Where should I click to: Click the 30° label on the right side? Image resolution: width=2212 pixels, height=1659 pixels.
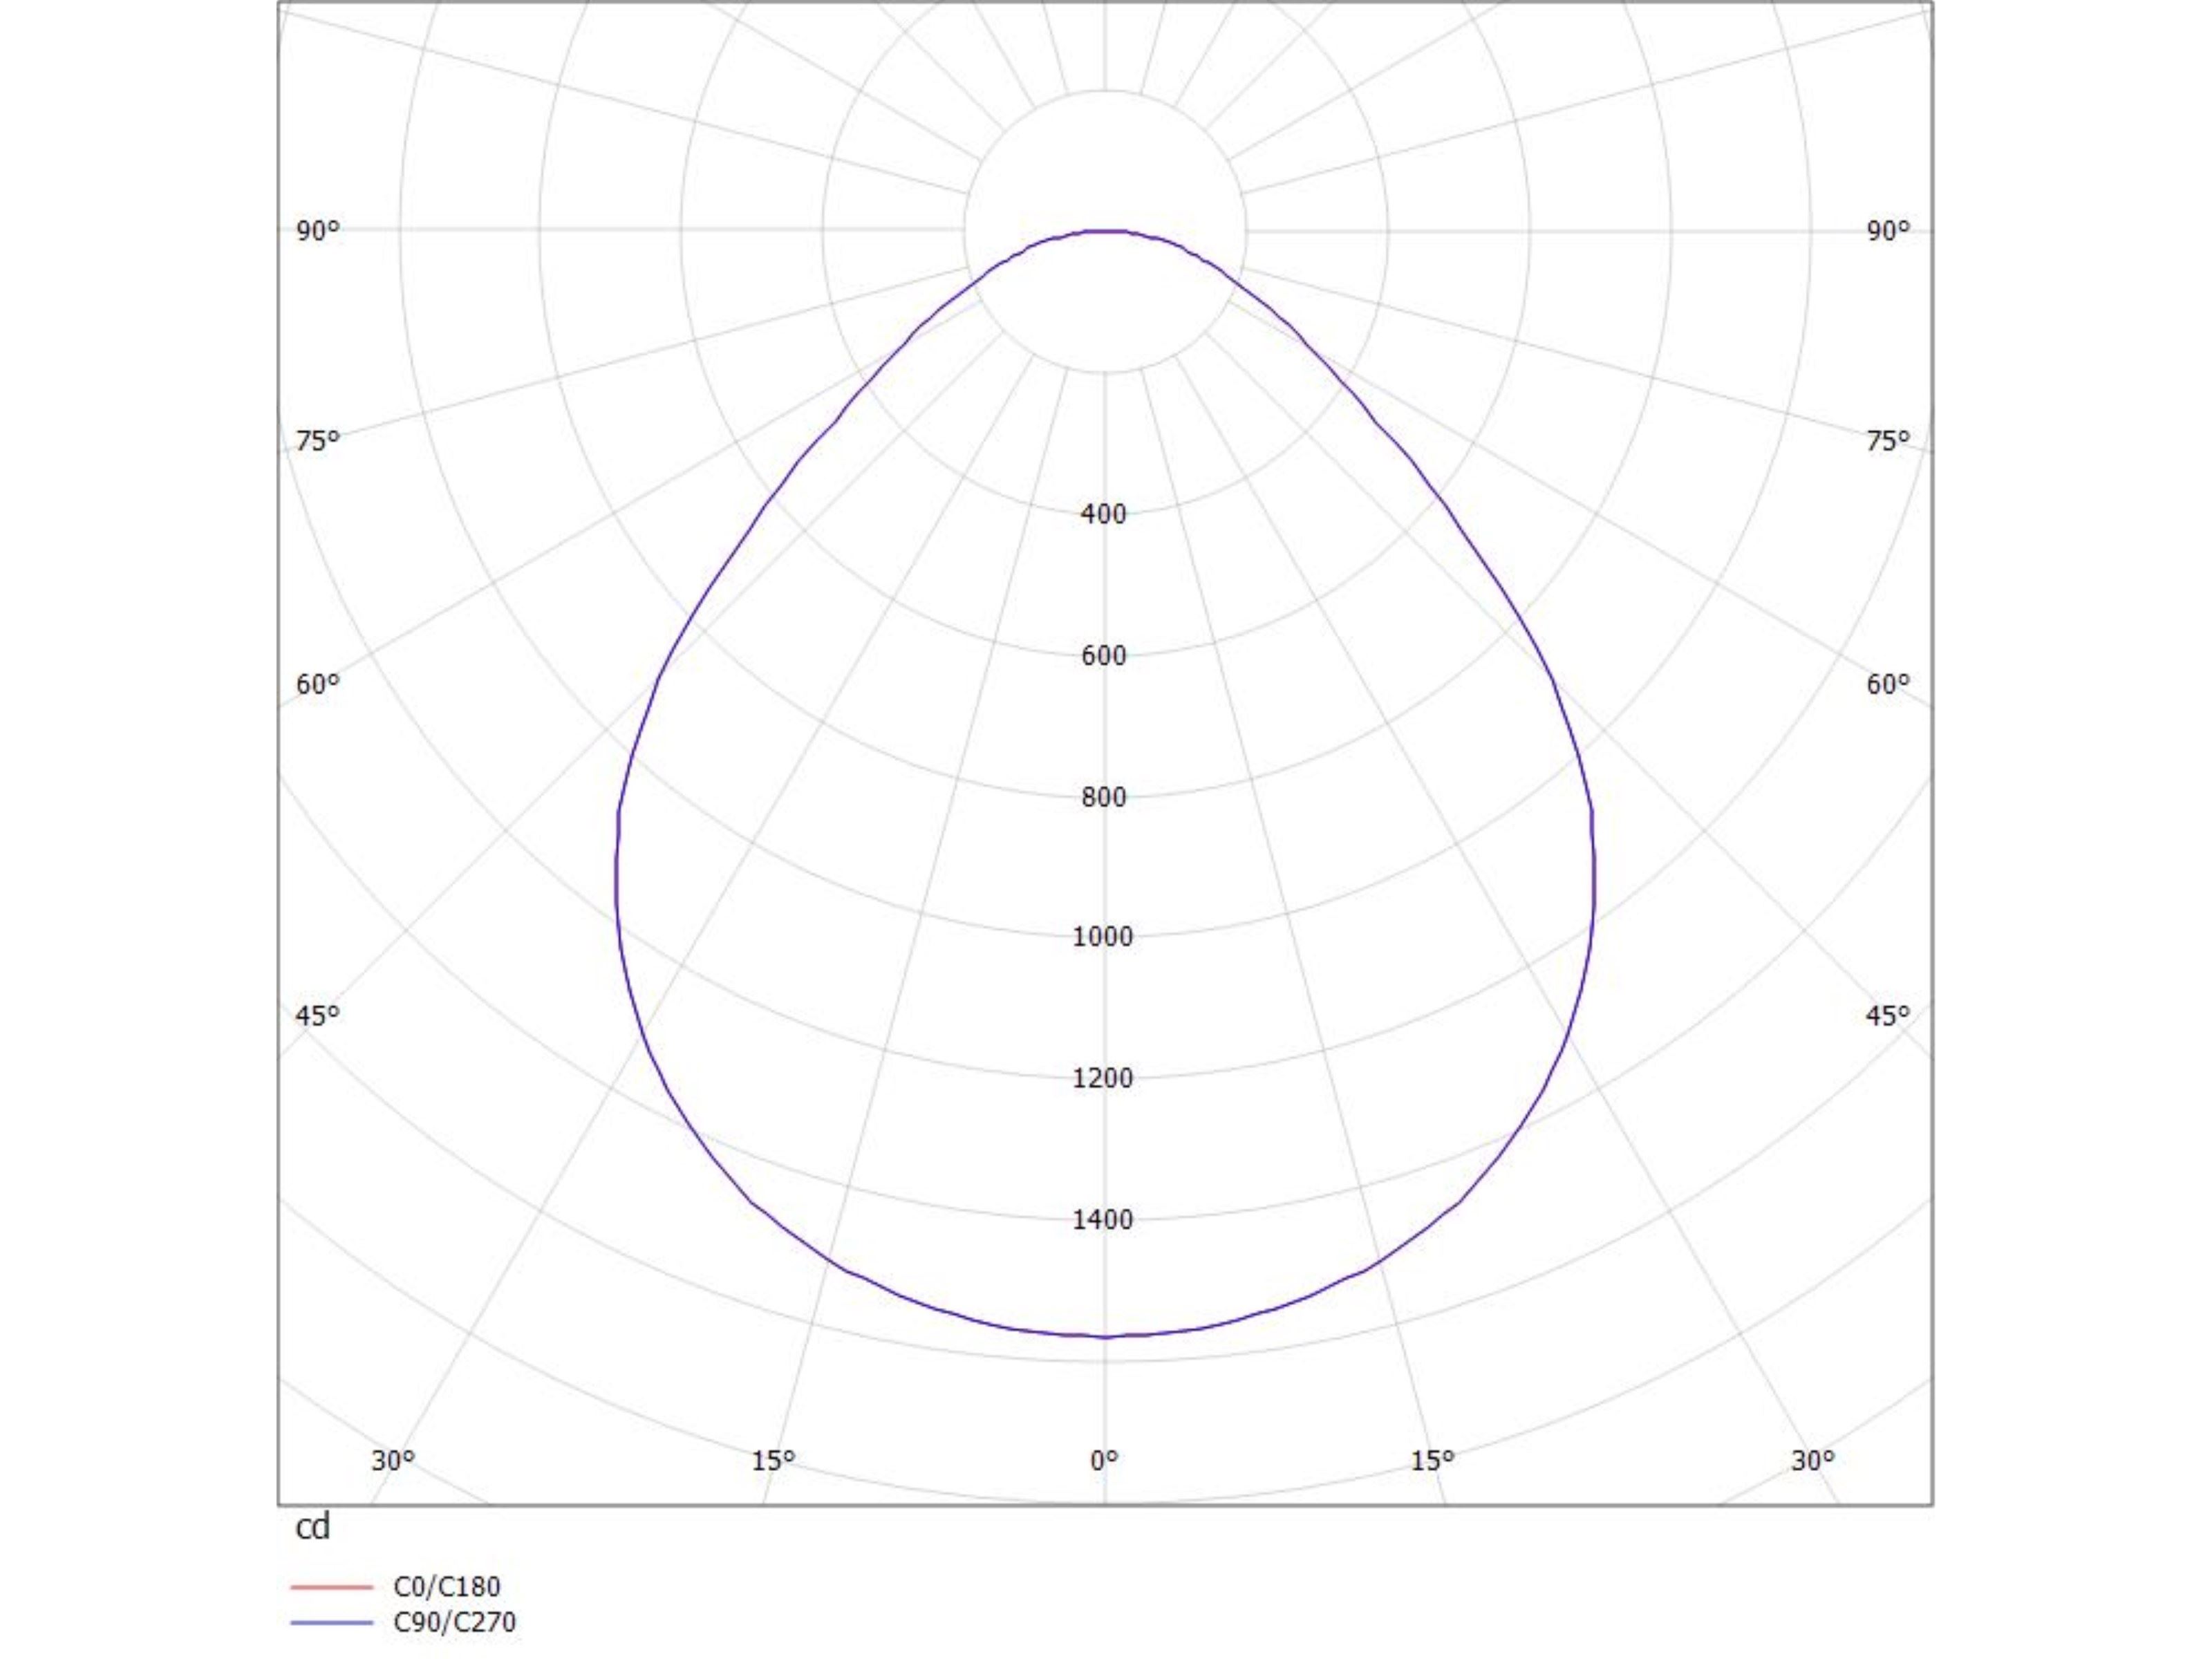click(x=1813, y=1461)
